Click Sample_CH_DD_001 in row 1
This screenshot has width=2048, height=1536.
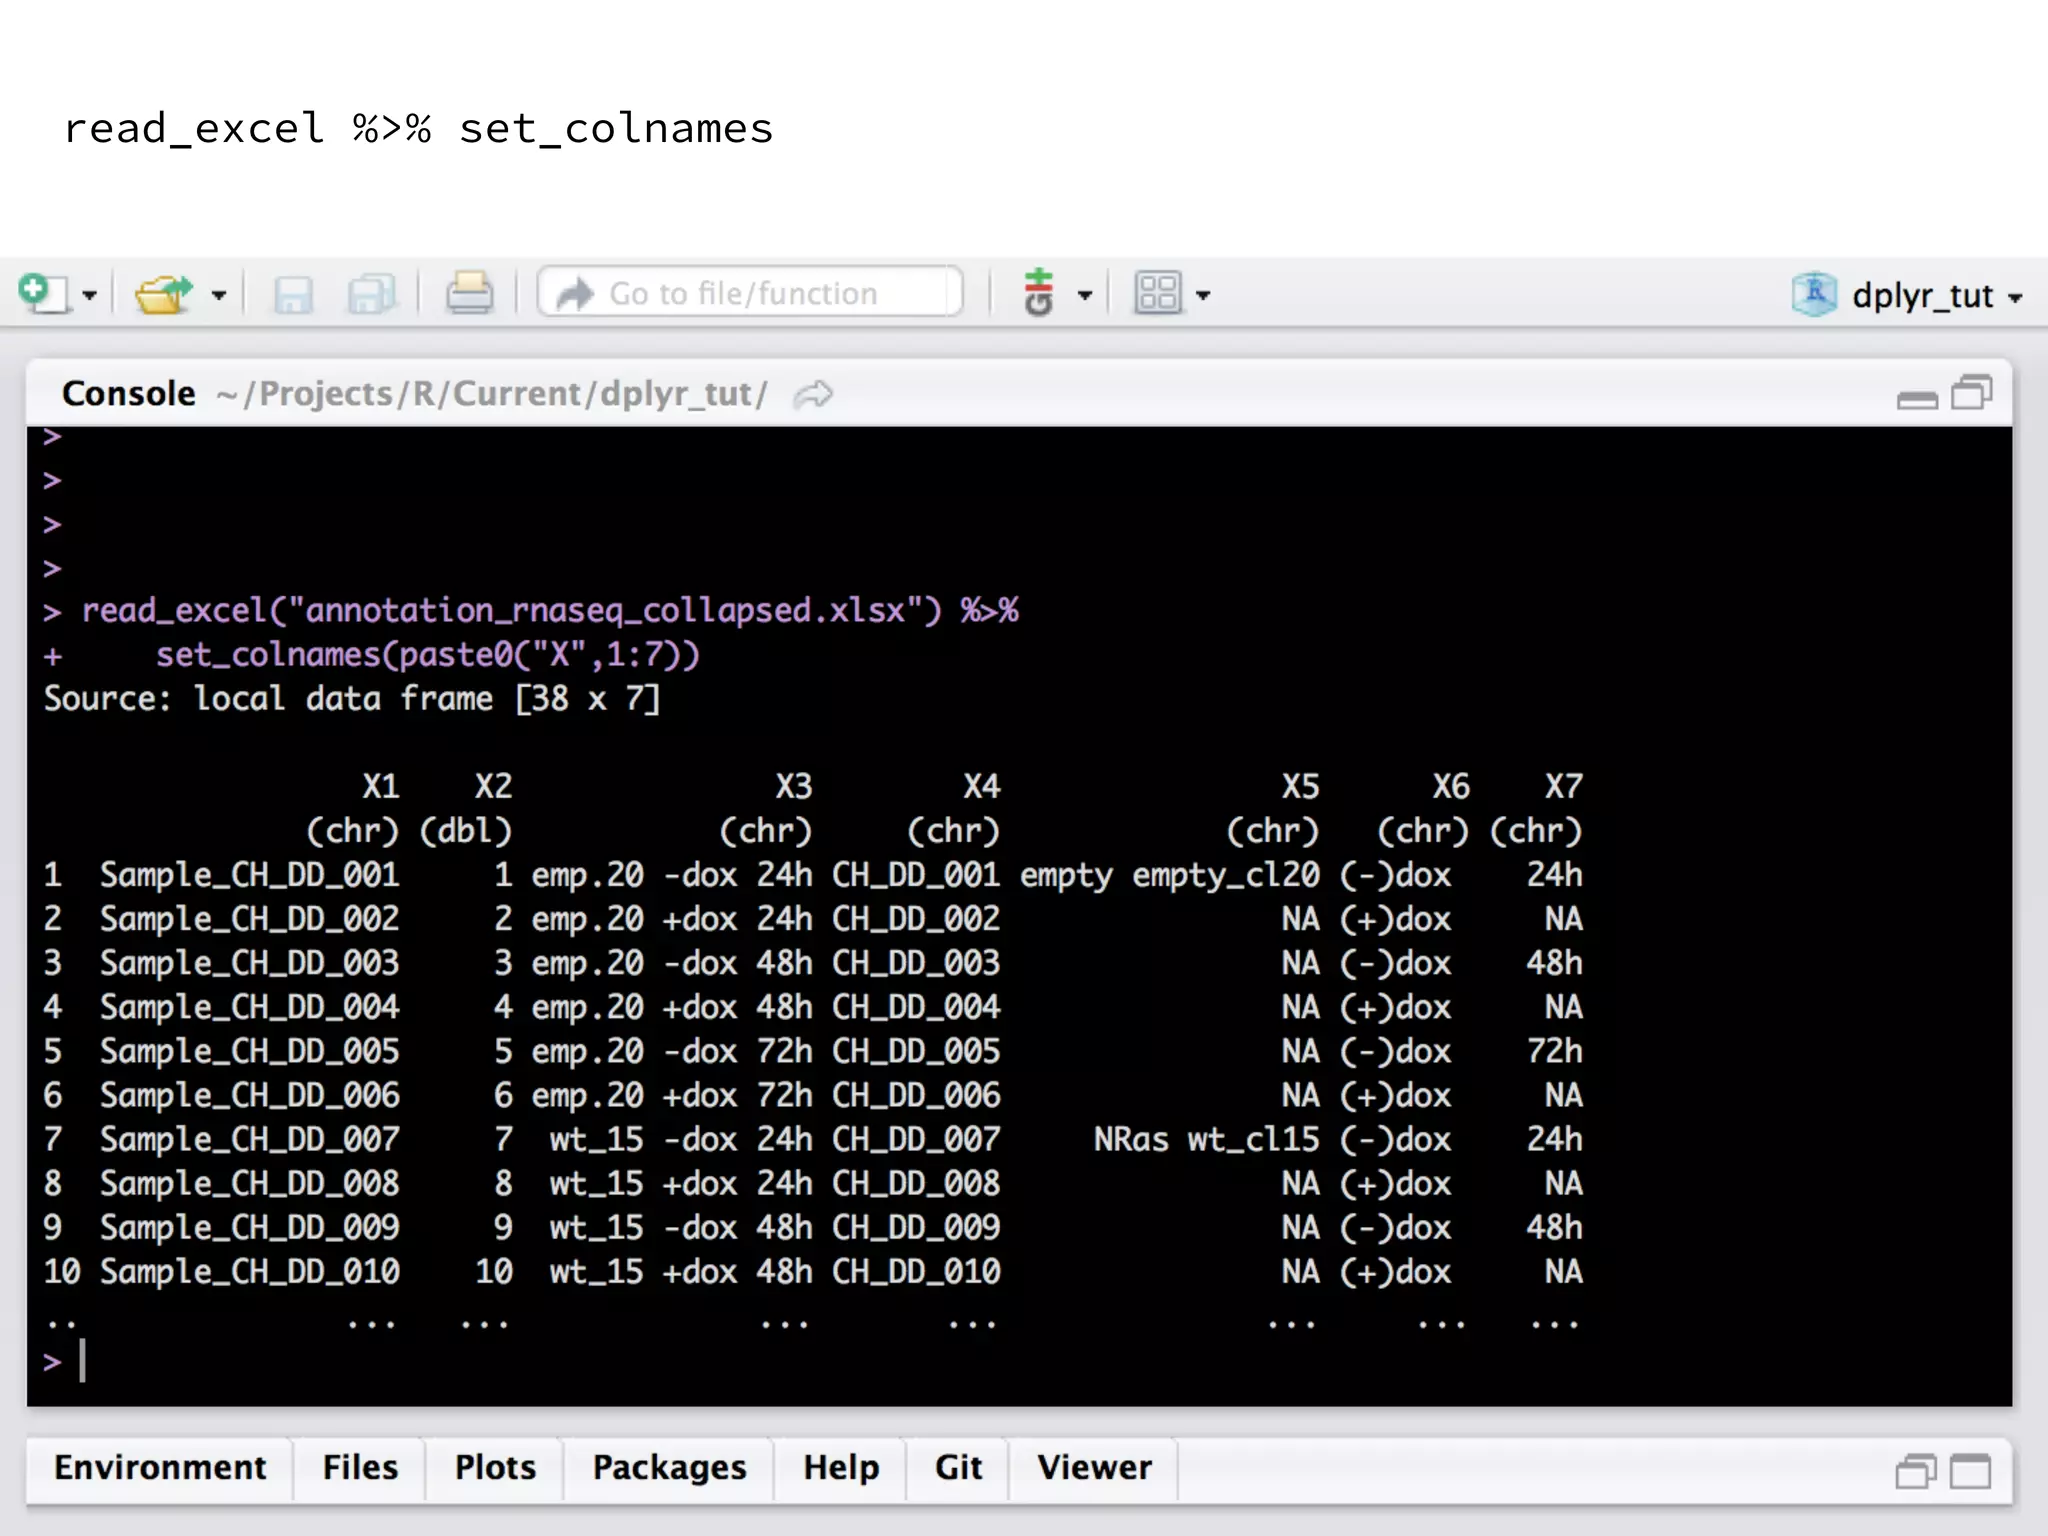[x=249, y=875]
